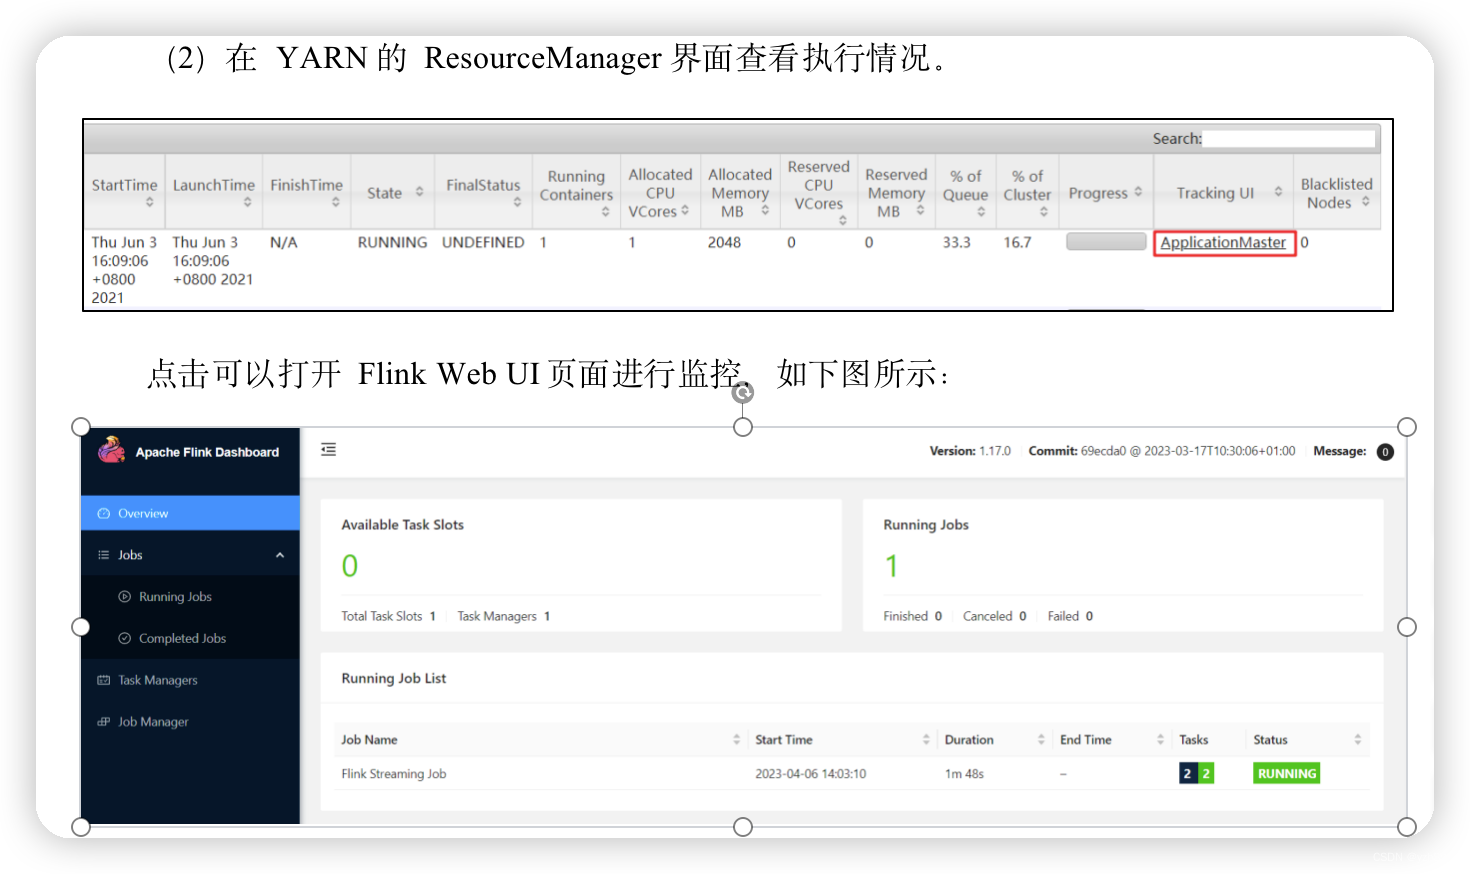Click the Jobs list icon

point(104,555)
